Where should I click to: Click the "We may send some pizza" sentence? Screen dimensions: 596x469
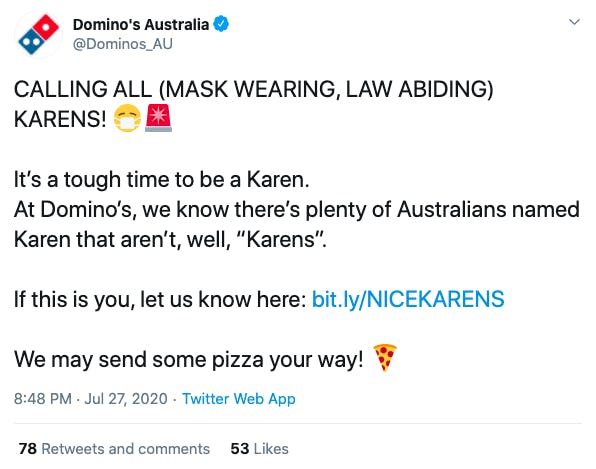189,359
